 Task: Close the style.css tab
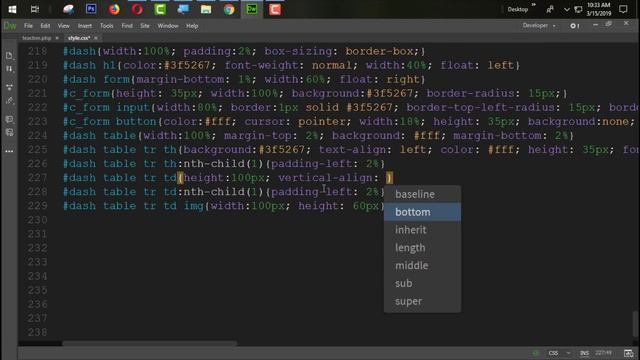[96, 38]
